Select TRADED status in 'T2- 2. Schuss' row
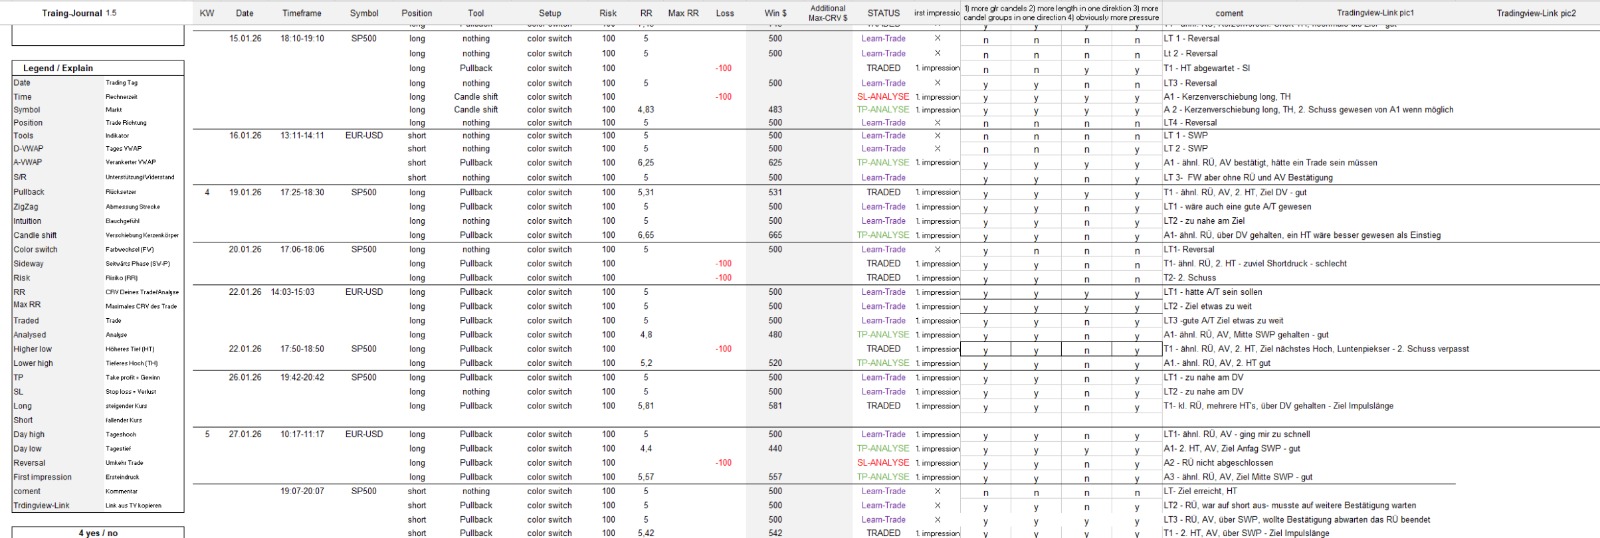The width and height of the screenshot is (1600, 538). [x=883, y=277]
